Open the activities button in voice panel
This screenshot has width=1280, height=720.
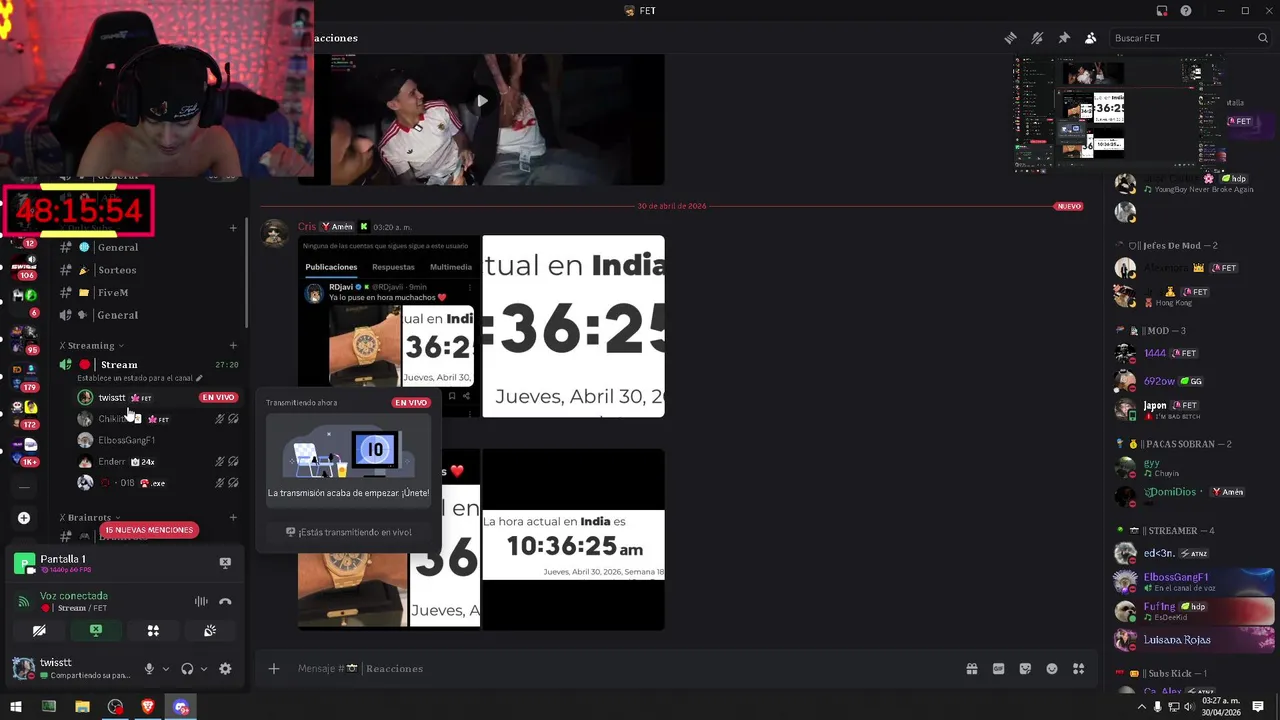click(x=153, y=631)
